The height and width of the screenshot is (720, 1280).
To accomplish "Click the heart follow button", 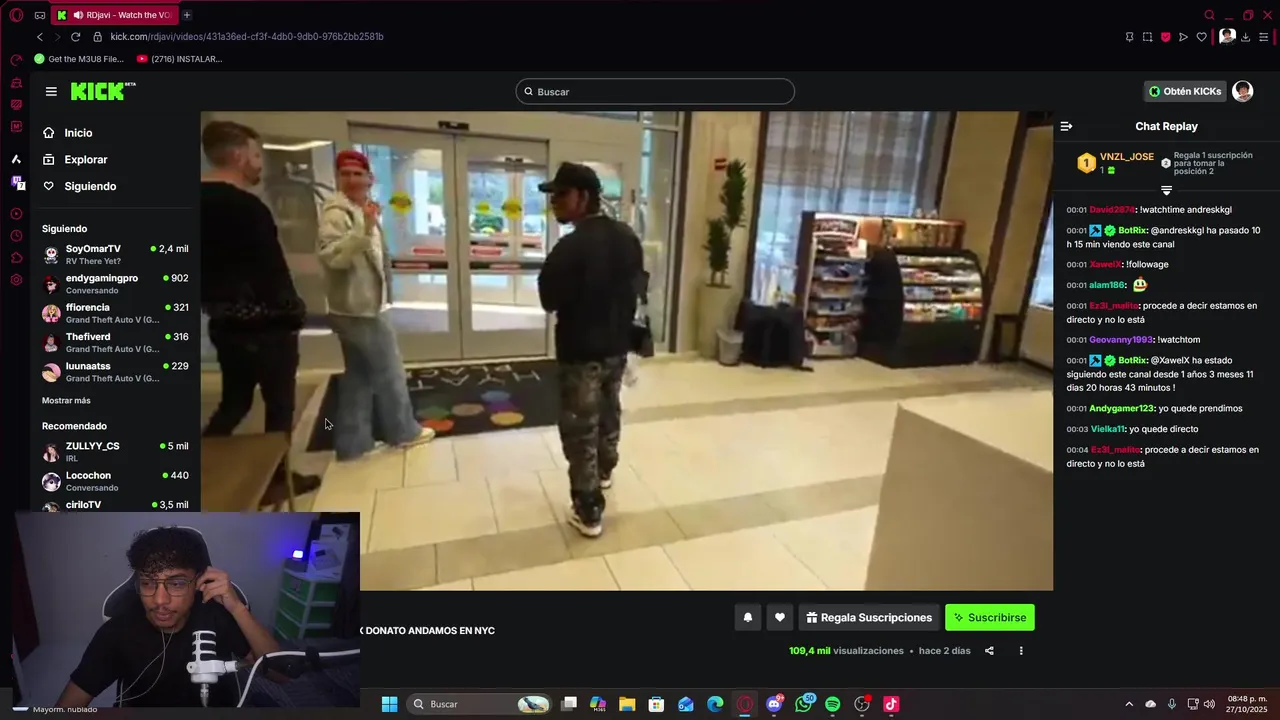I will [x=780, y=618].
